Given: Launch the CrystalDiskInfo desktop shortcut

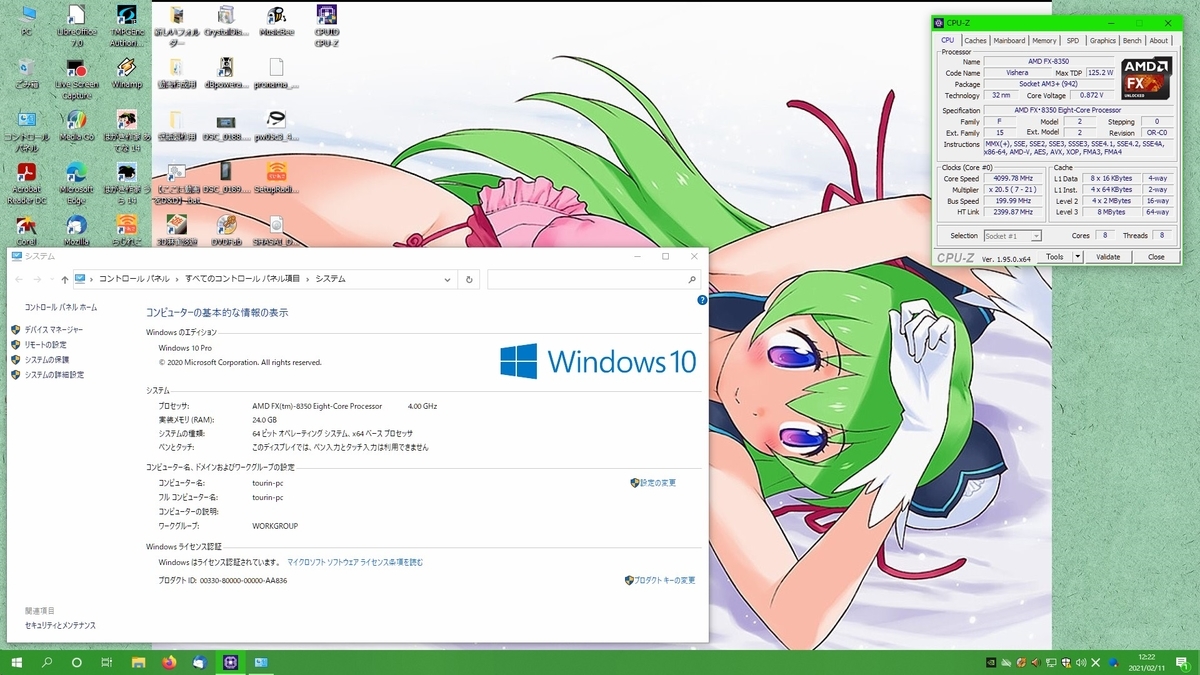Looking at the screenshot, I should (226, 21).
